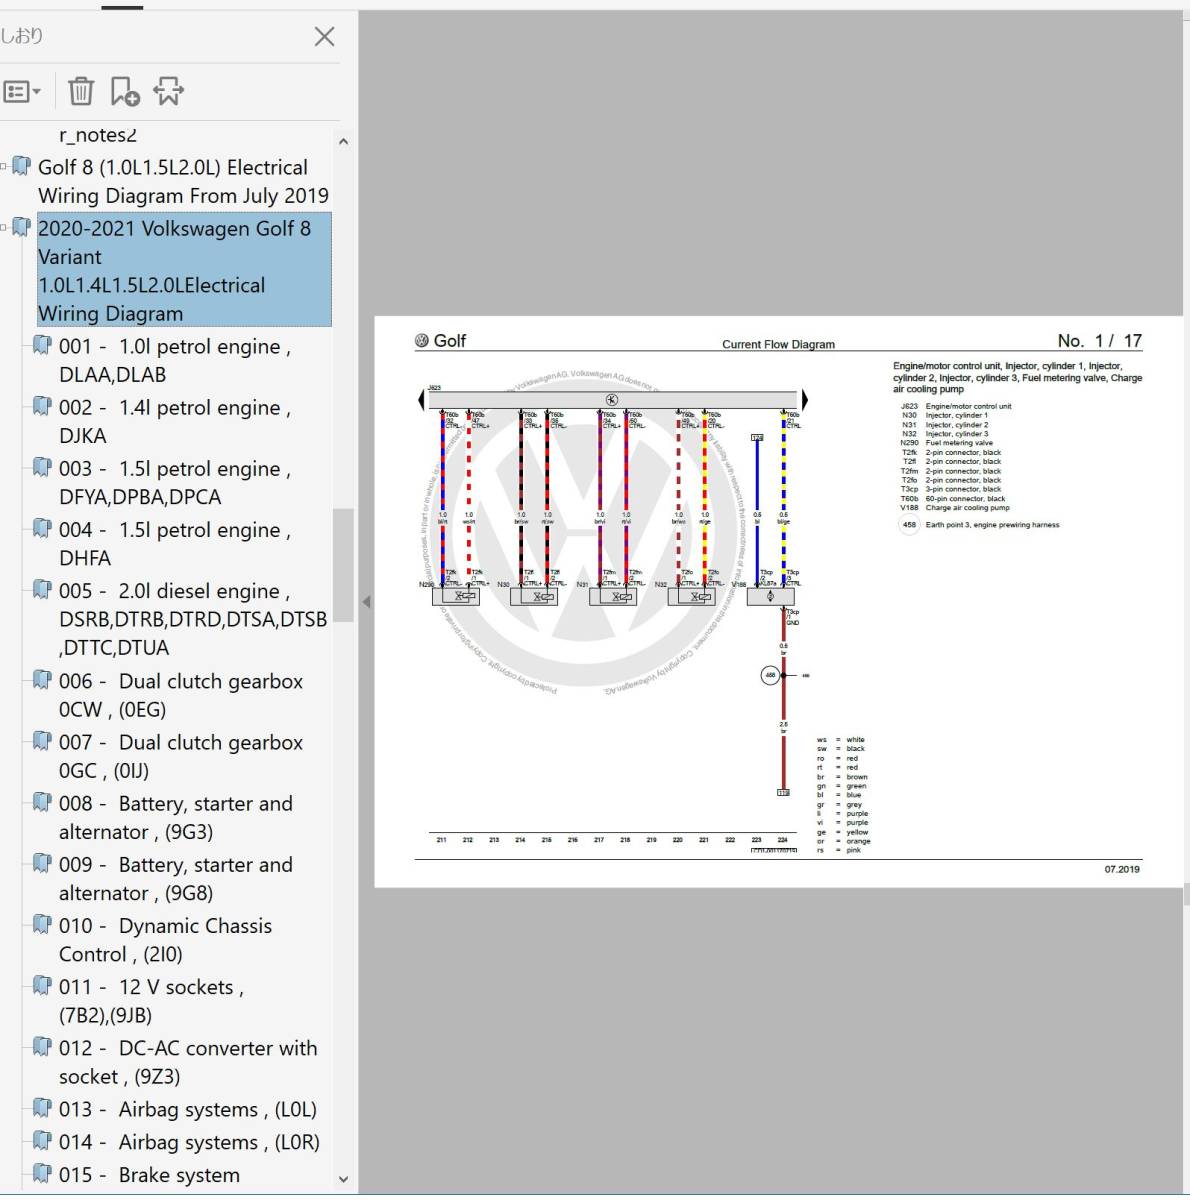Click the bookmark icon beside 004 petrol engine
Viewport: 1190px width, 1200px height.
(x=42, y=528)
